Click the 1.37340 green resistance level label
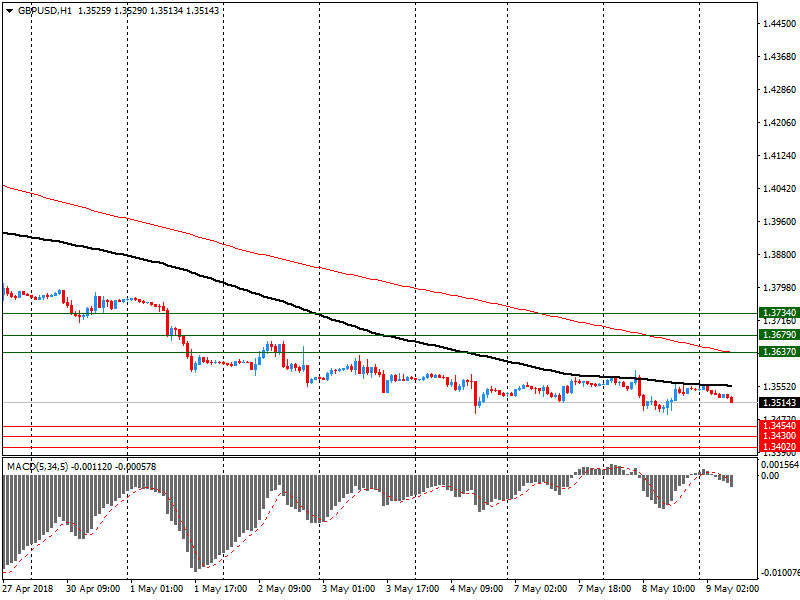 click(x=779, y=313)
